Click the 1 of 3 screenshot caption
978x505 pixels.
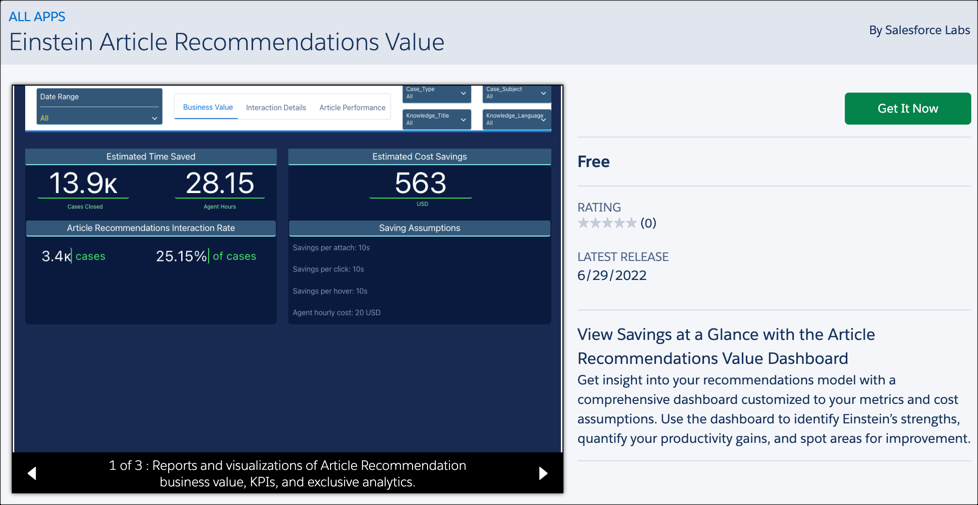pos(287,474)
